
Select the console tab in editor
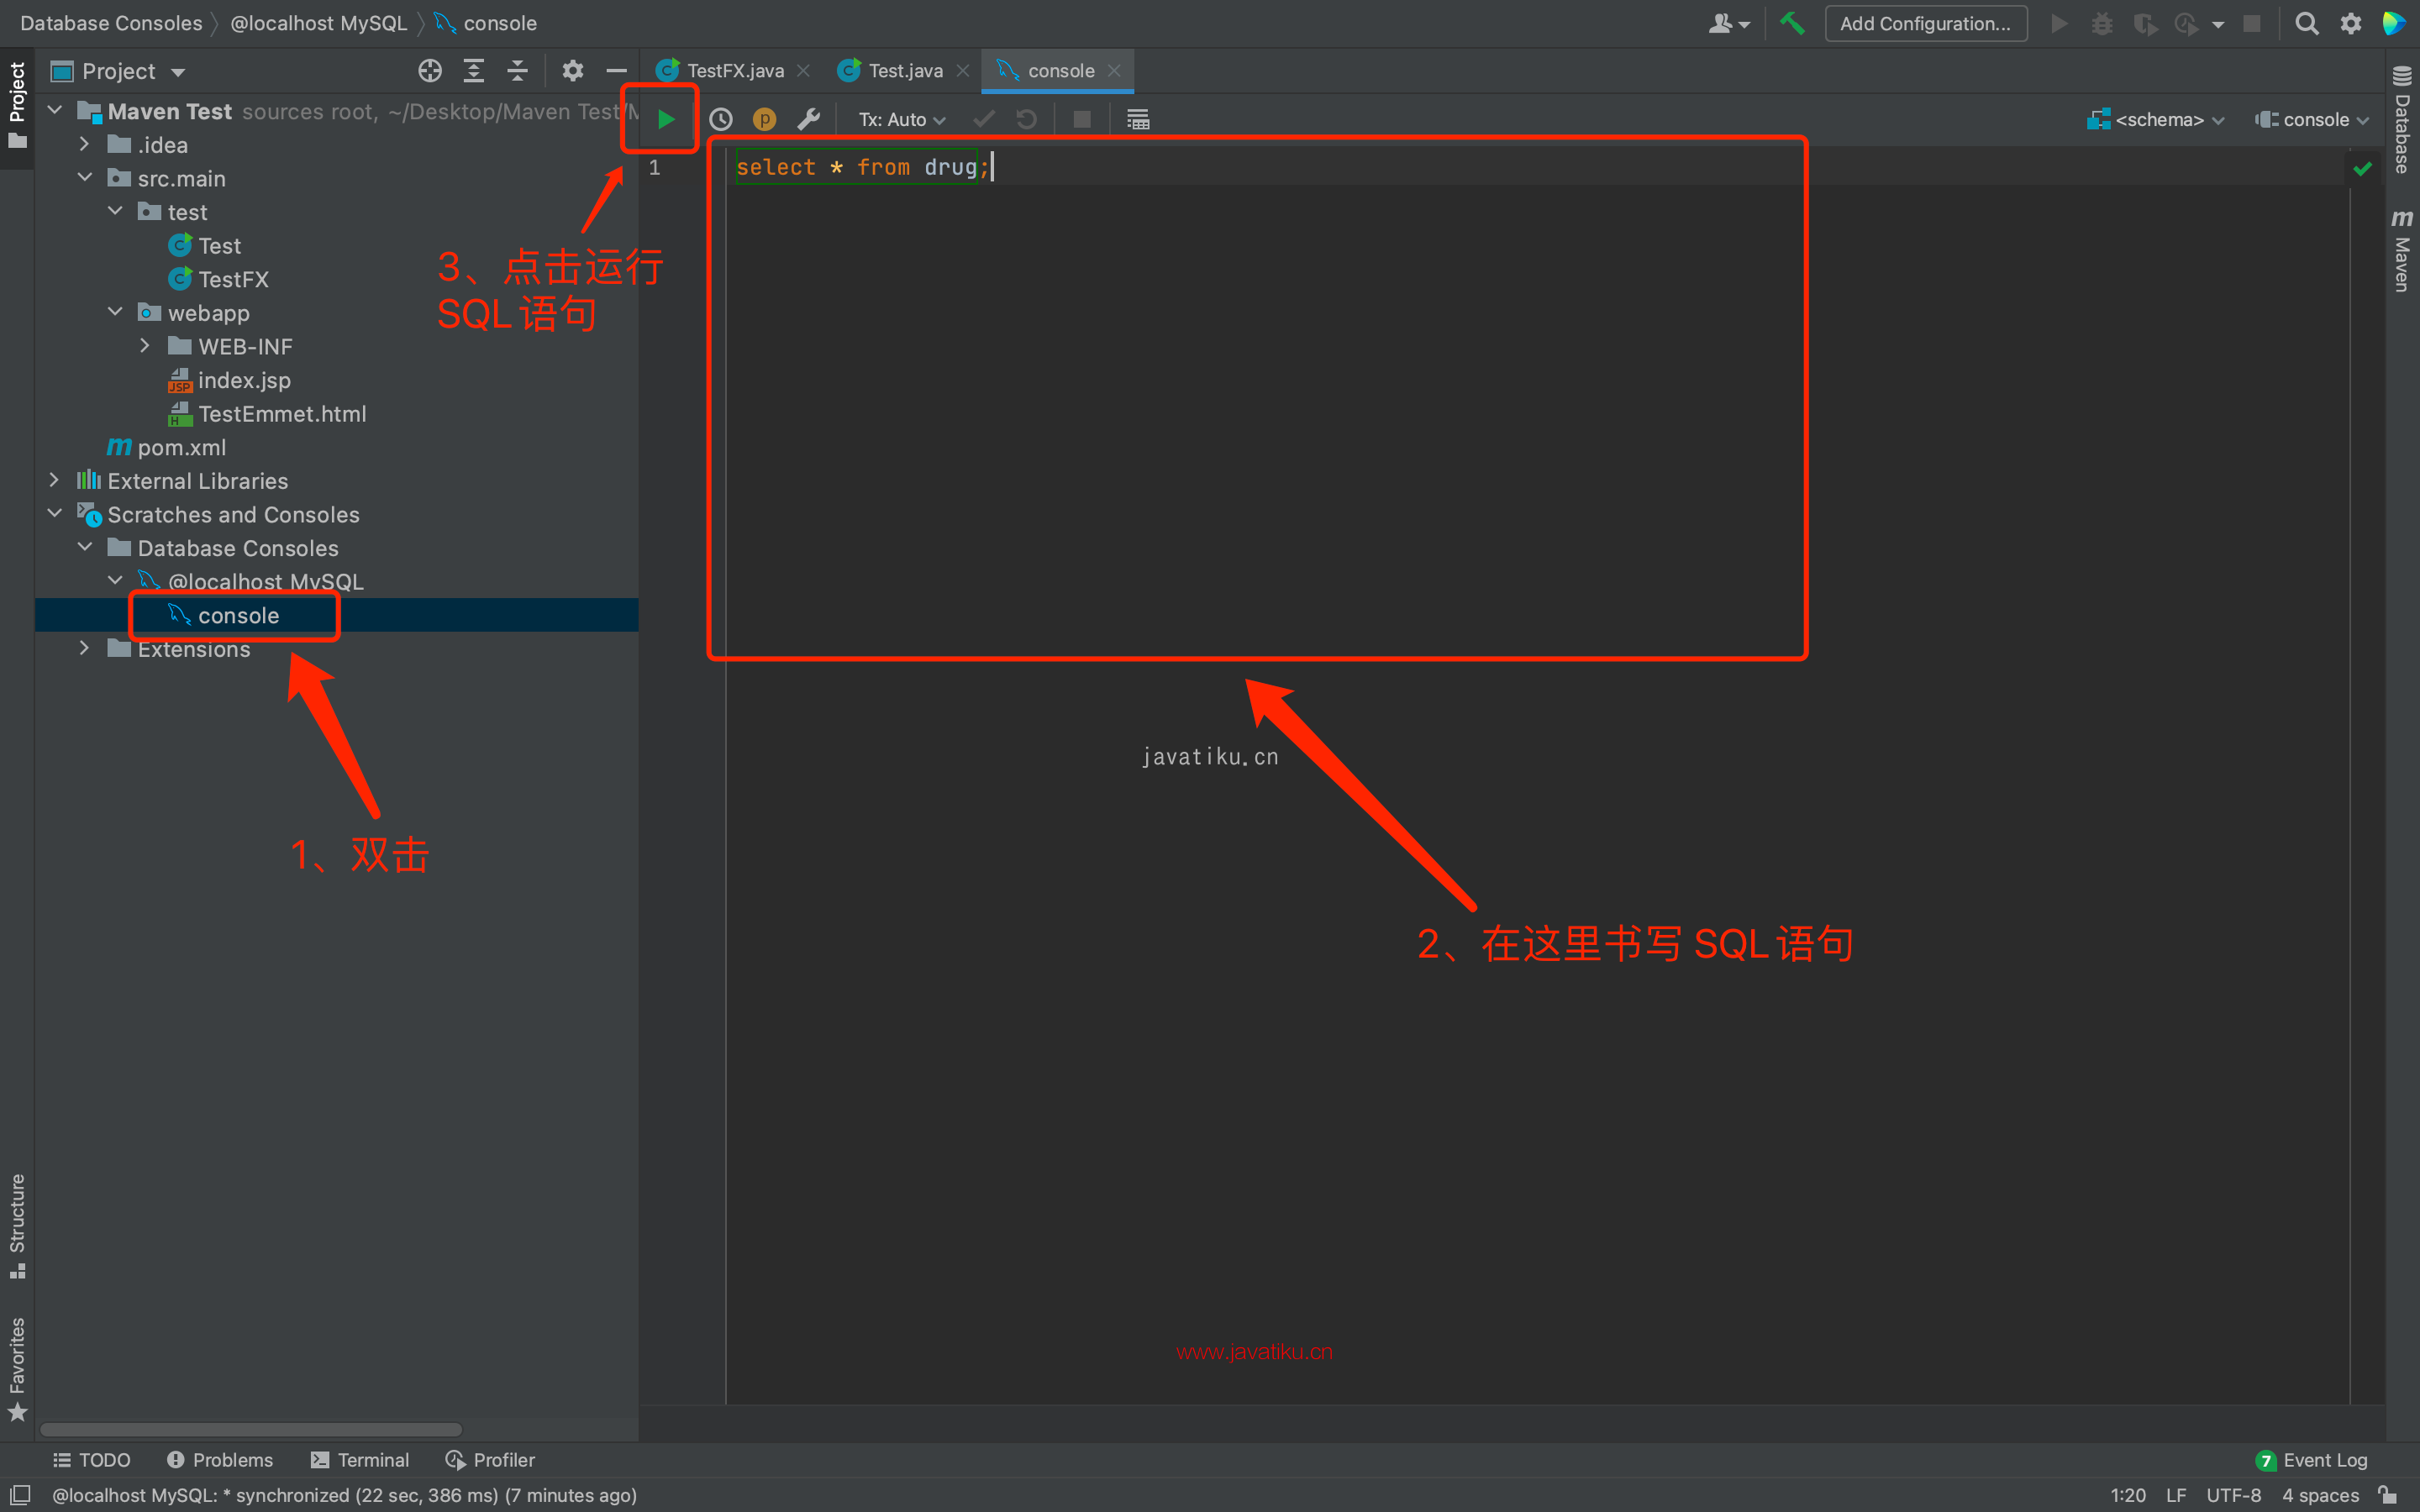point(1060,68)
